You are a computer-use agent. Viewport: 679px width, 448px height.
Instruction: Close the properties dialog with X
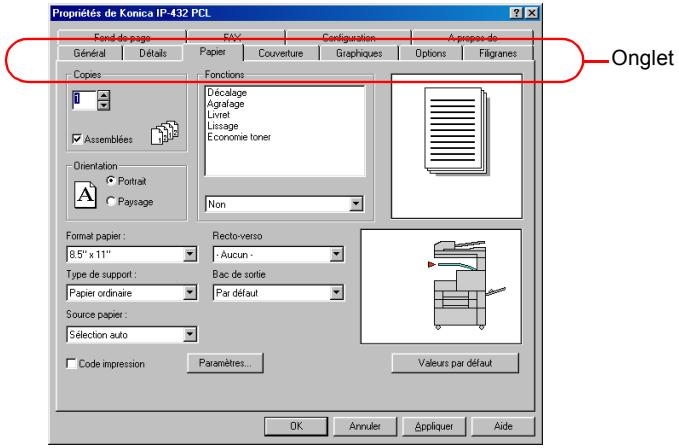531,13
